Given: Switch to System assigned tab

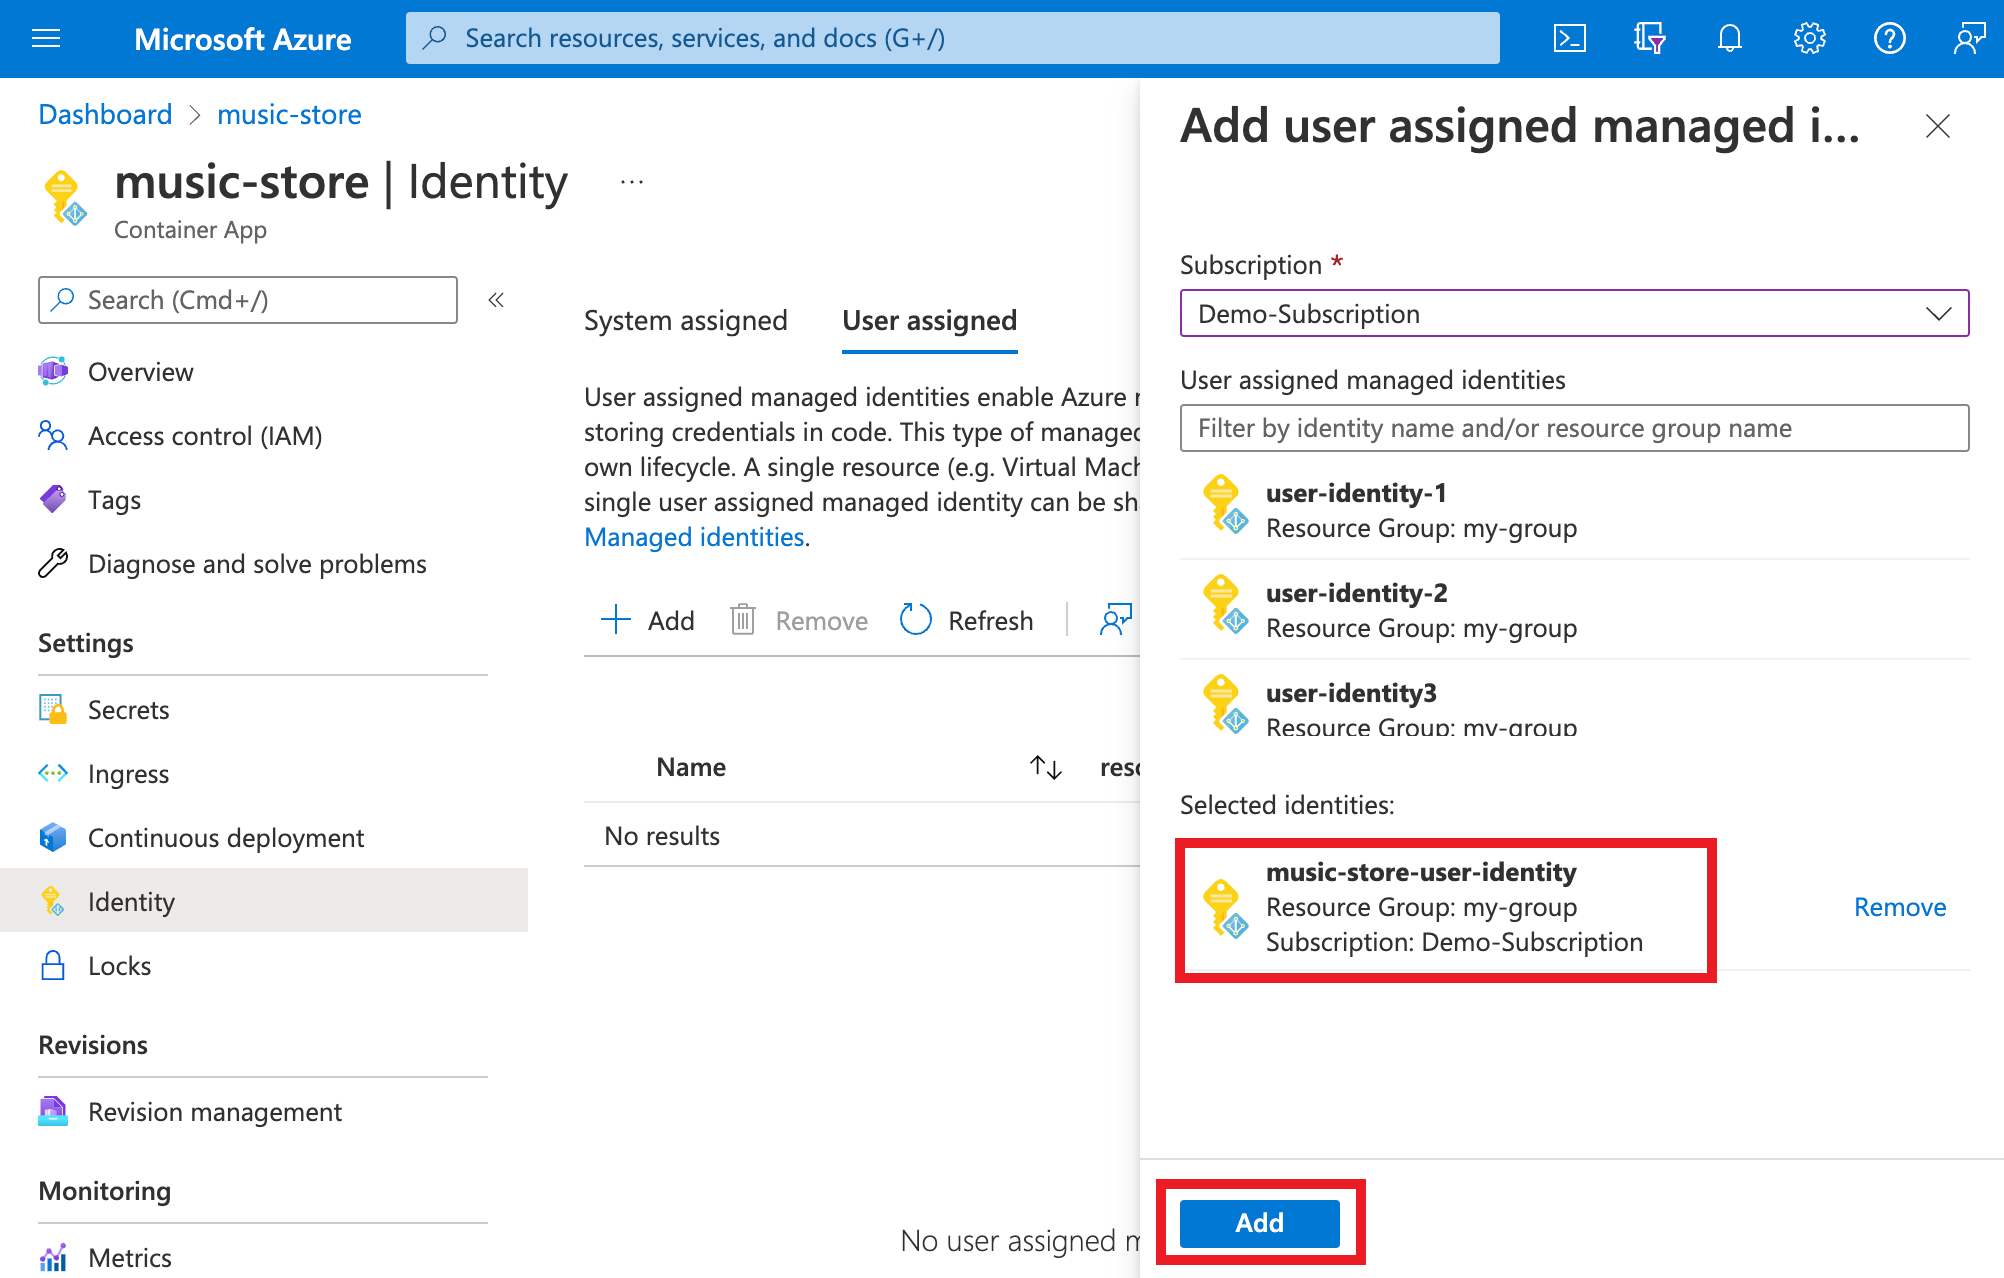Looking at the screenshot, I should [x=687, y=321].
